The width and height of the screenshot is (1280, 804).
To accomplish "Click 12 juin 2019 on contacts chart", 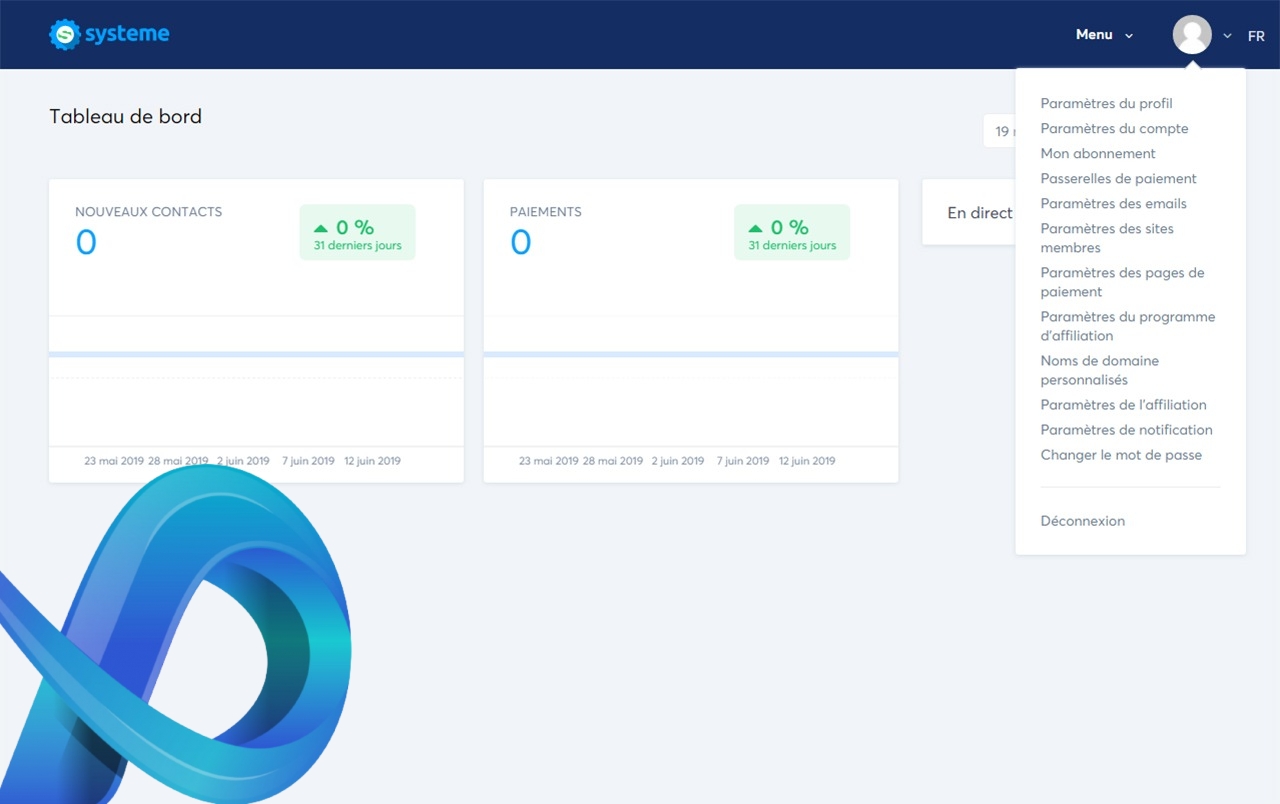I will [372, 461].
